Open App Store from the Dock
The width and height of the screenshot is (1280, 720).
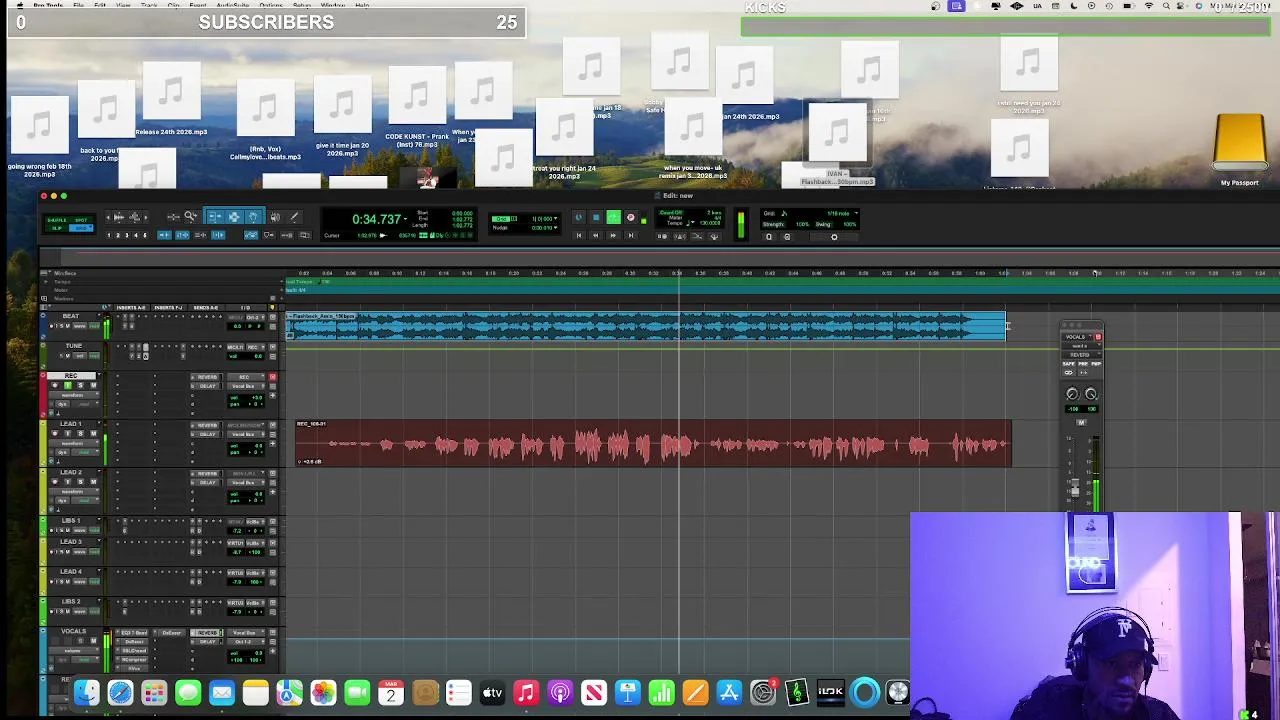click(729, 692)
